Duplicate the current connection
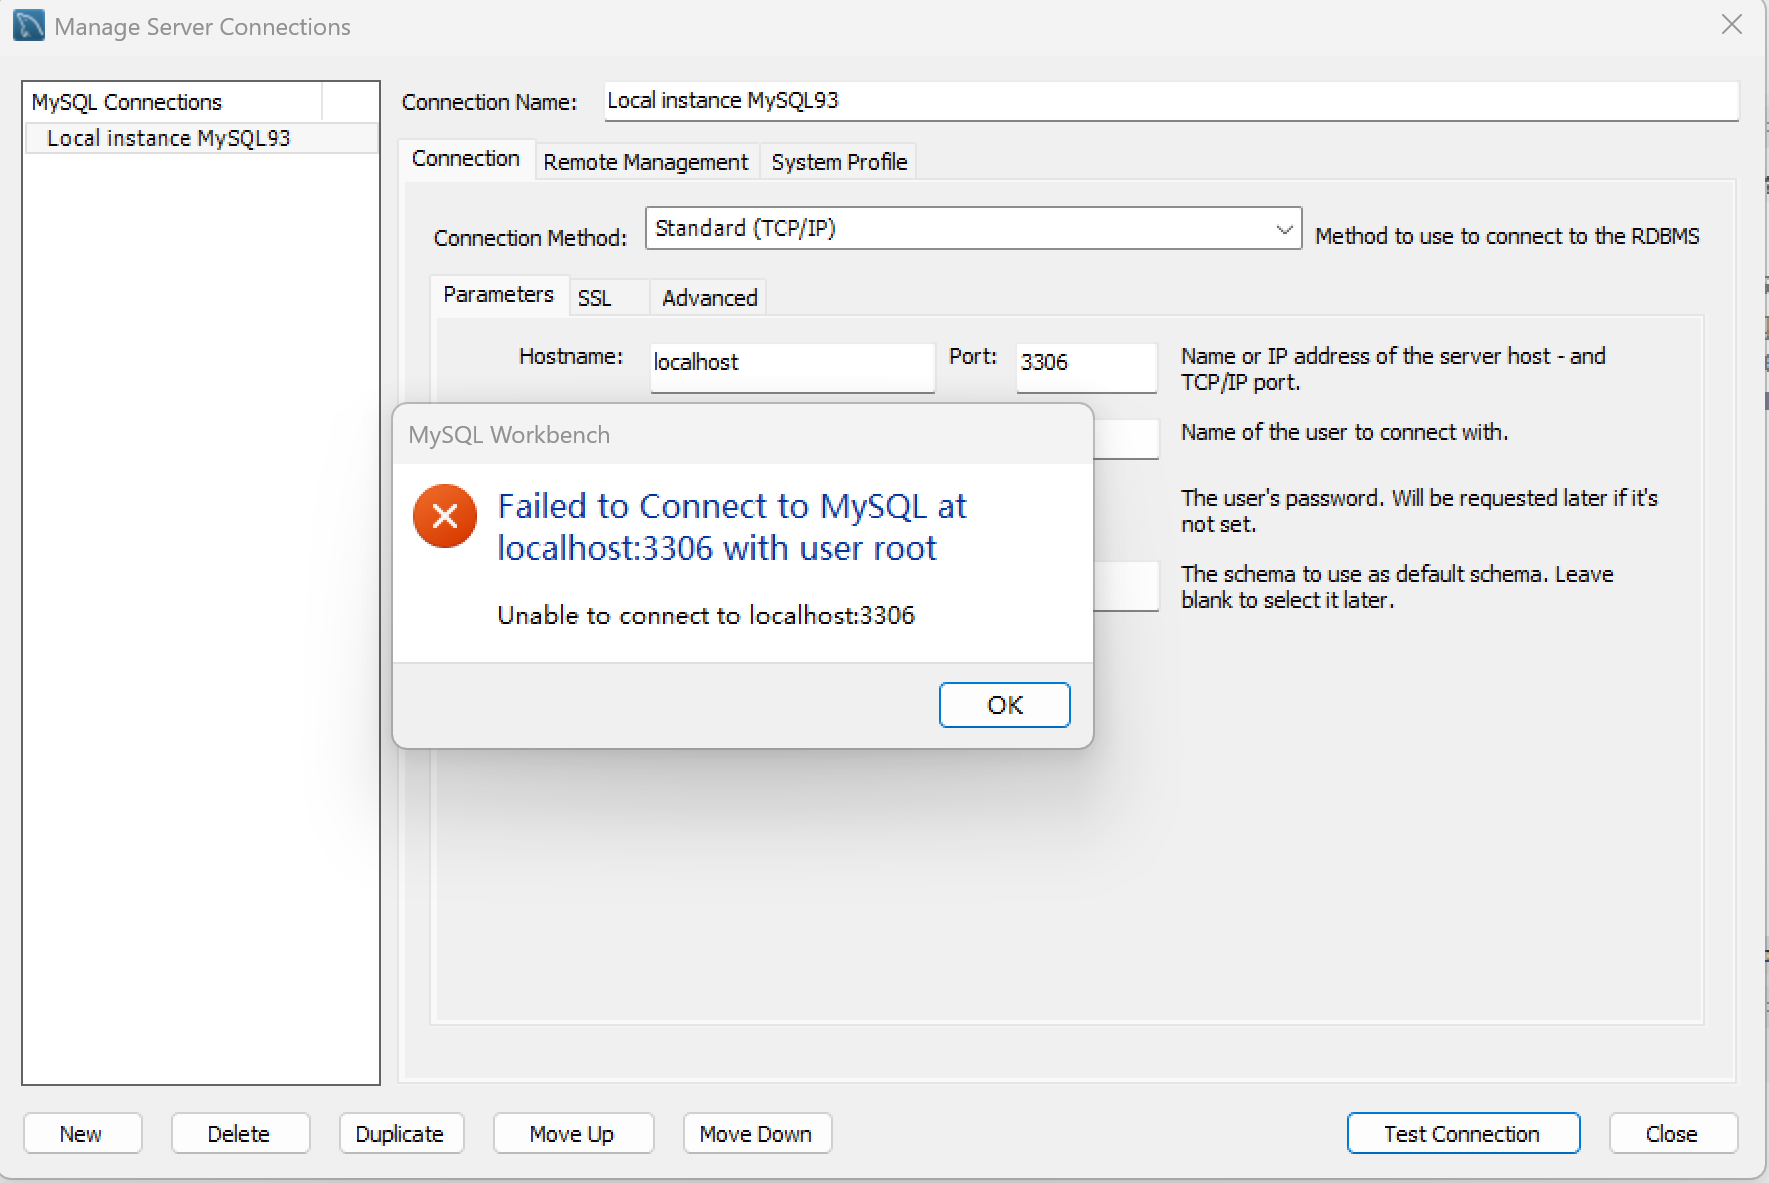Viewport: 1769px width, 1183px height. click(400, 1133)
